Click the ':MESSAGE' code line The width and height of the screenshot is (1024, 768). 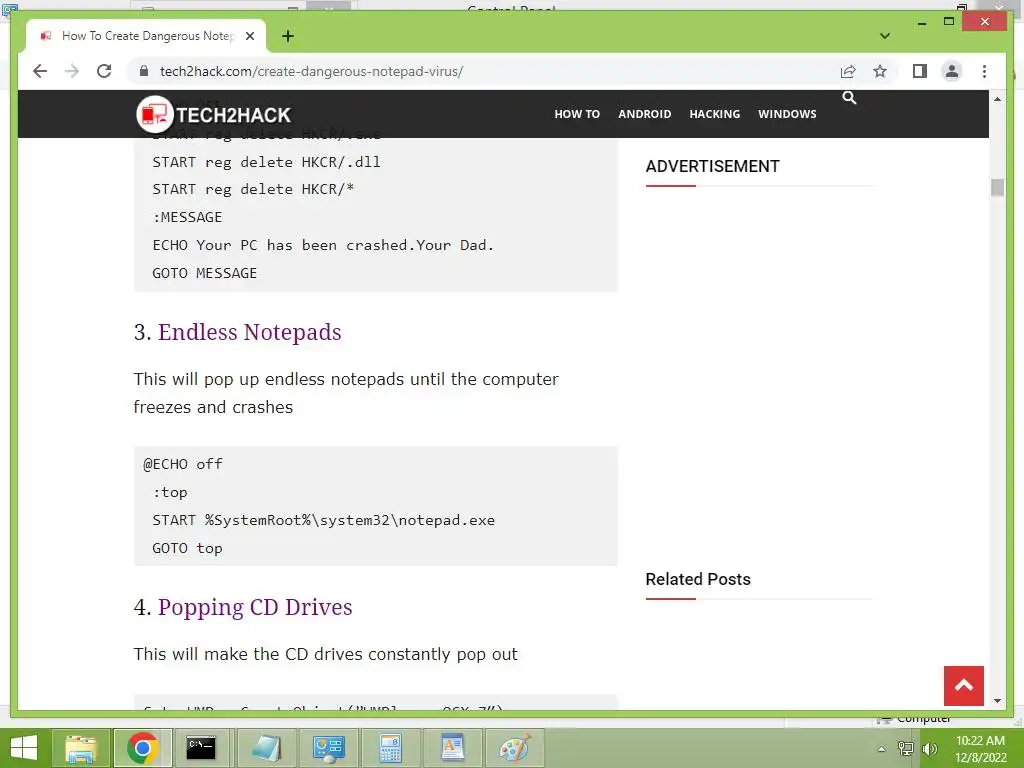(187, 217)
